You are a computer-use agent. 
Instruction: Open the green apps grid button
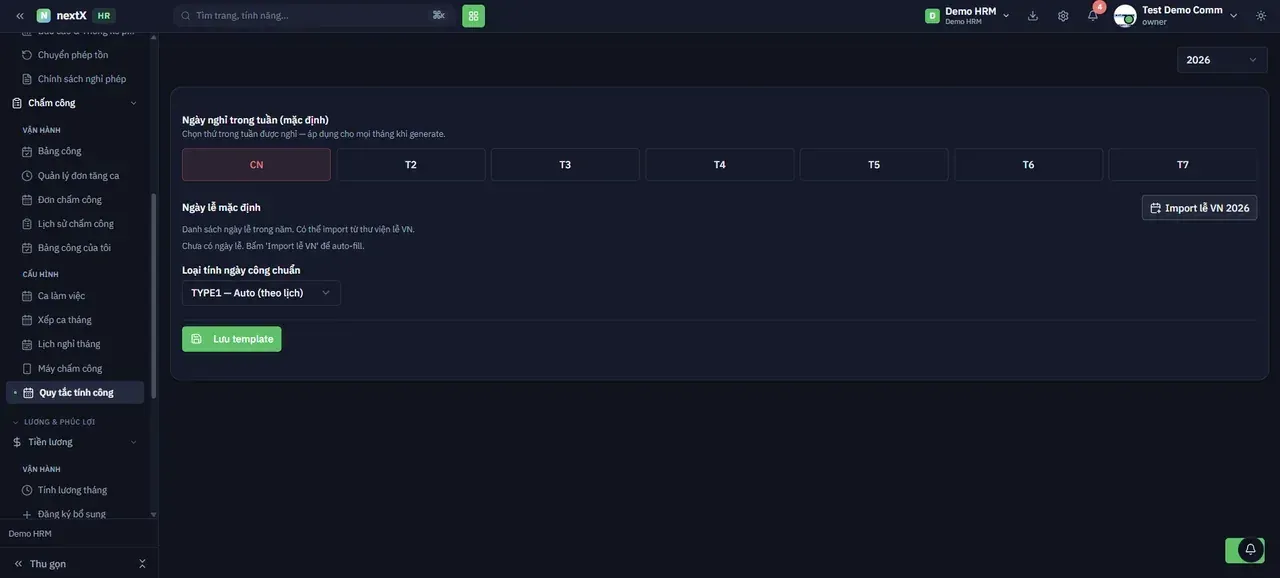click(473, 16)
